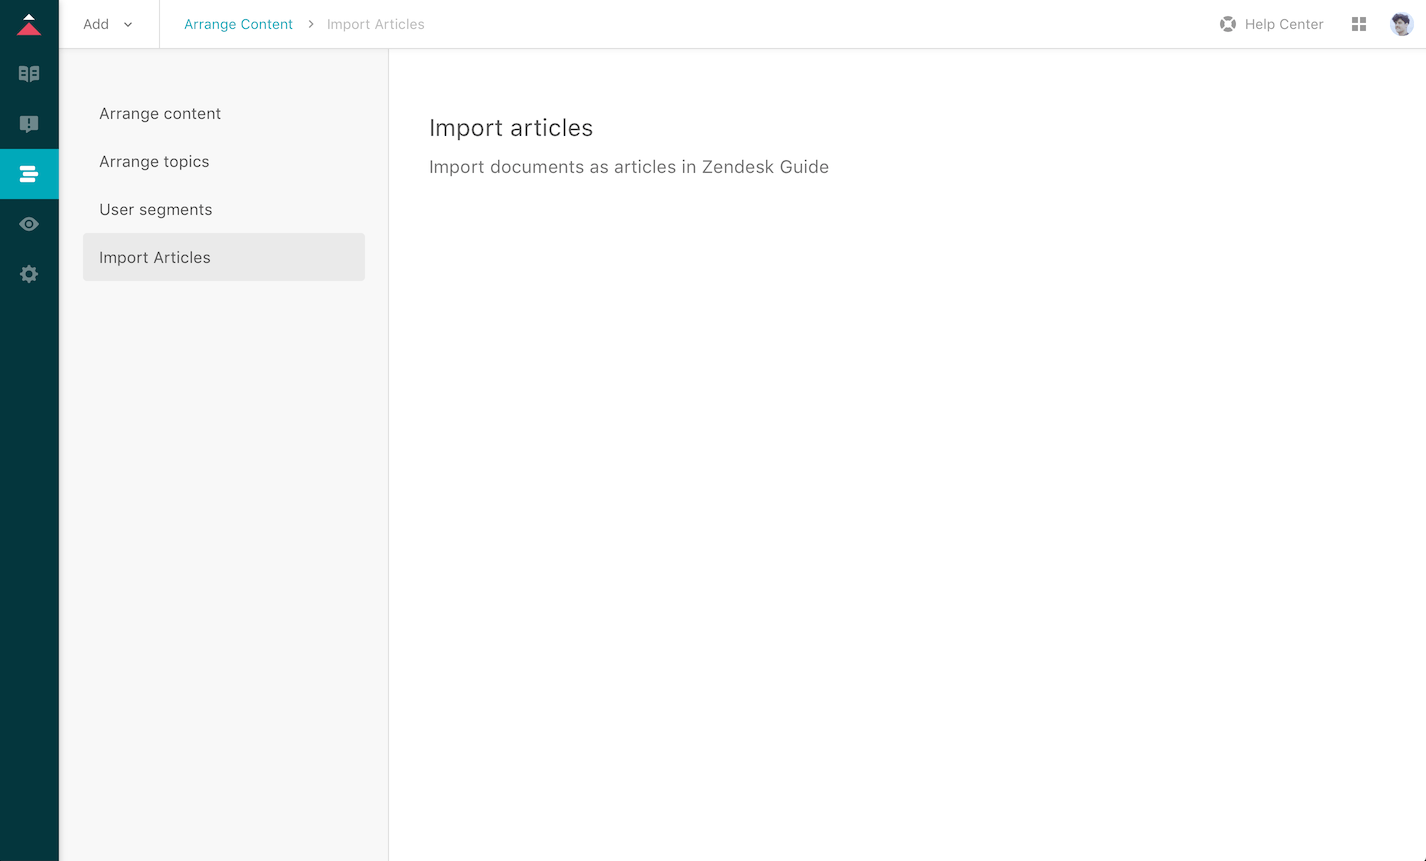Open the Zendesk products grid icon
This screenshot has height=861, width=1426.
1359,24
